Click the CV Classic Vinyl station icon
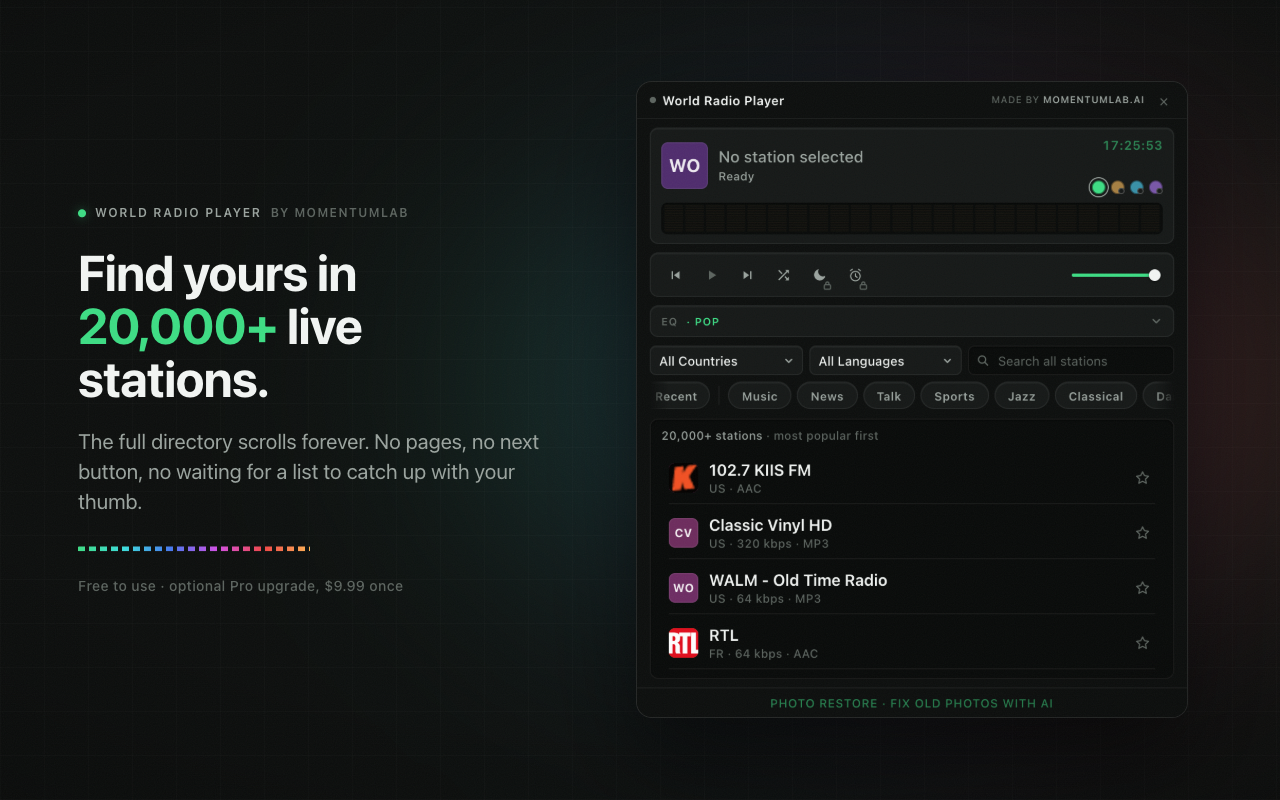The width and height of the screenshot is (1280, 800). [x=683, y=533]
